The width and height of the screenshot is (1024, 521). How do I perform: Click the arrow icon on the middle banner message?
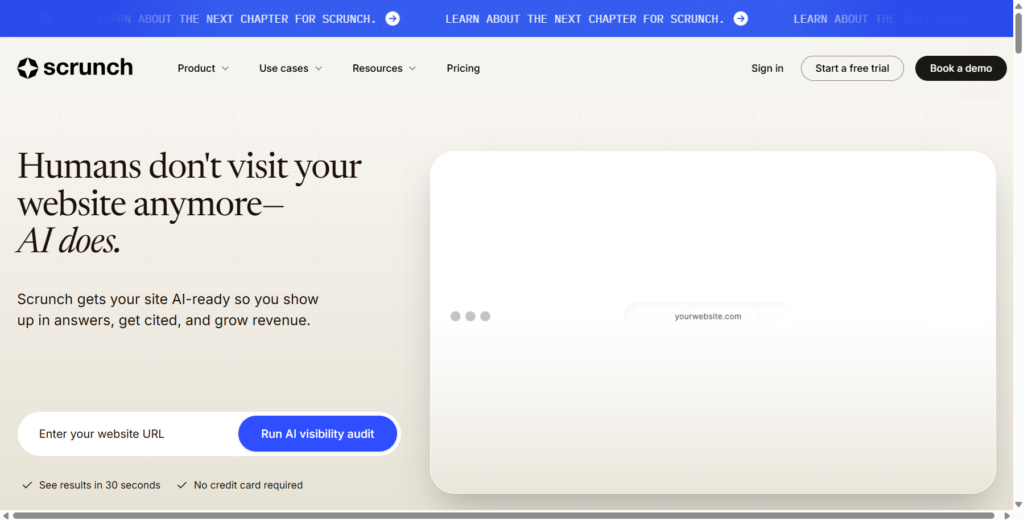(x=741, y=18)
